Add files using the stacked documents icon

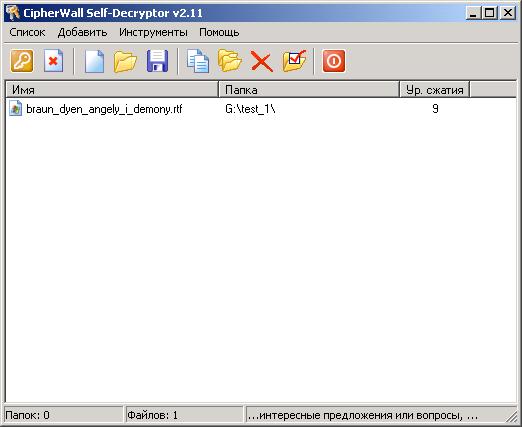click(198, 61)
